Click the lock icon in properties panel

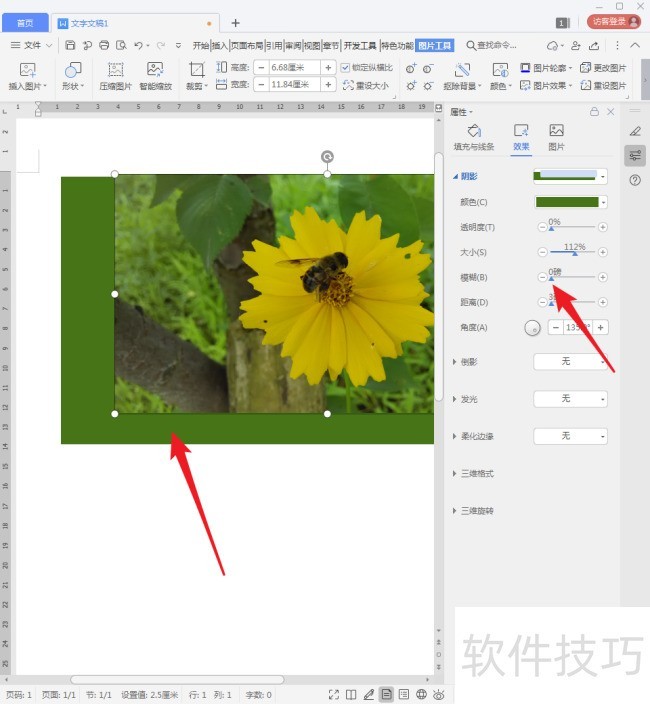[594, 112]
